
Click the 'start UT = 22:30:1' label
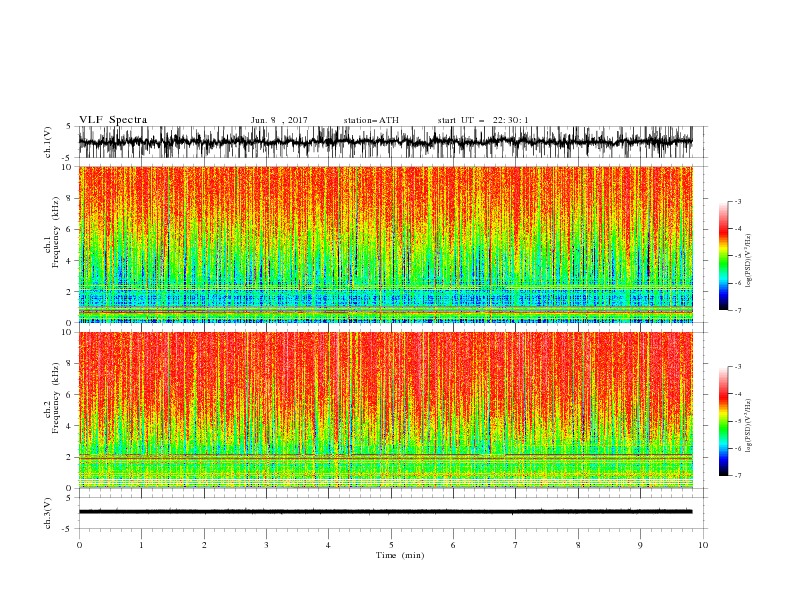(483, 120)
